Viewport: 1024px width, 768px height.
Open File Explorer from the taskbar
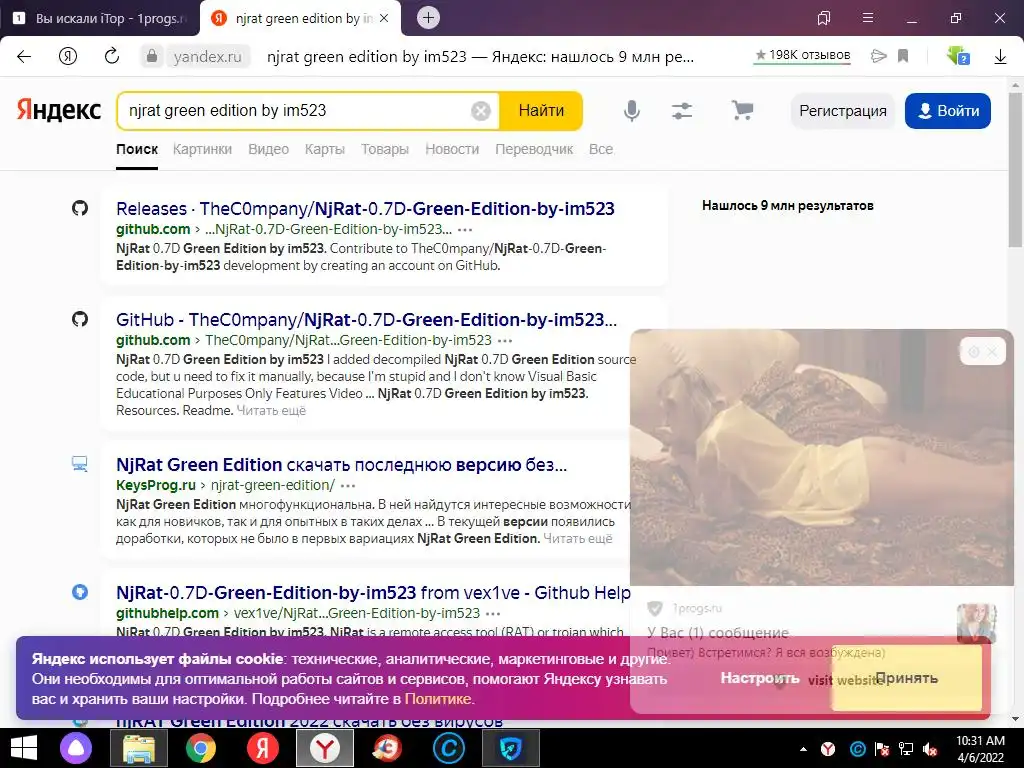(x=138, y=748)
